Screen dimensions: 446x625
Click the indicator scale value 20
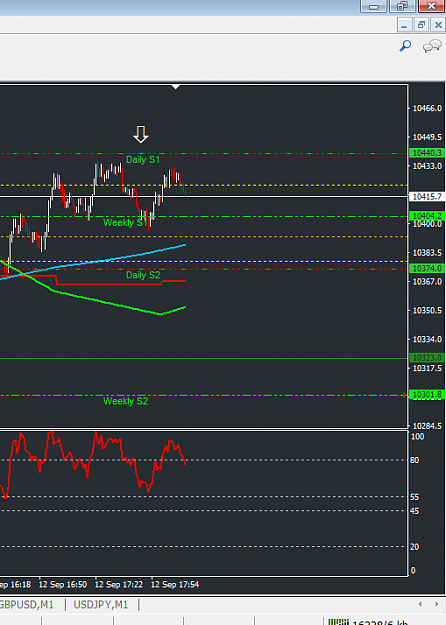pos(415,547)
